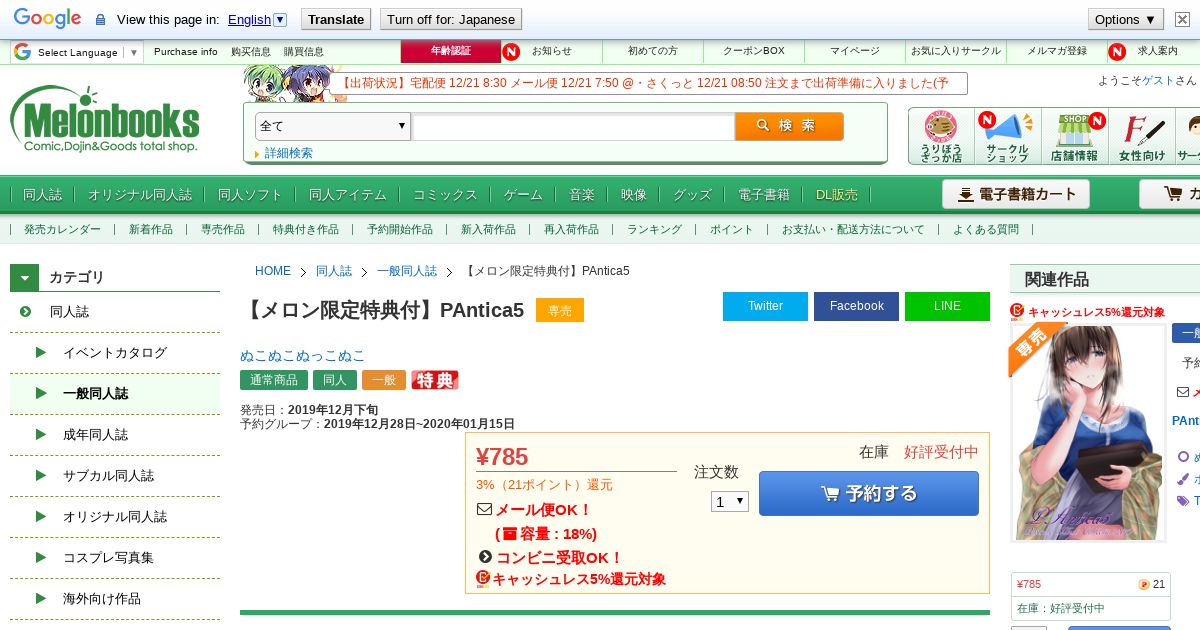Select 電子書籍 in nav bar
Viewport: 1200px width, 630px height.
764,195
